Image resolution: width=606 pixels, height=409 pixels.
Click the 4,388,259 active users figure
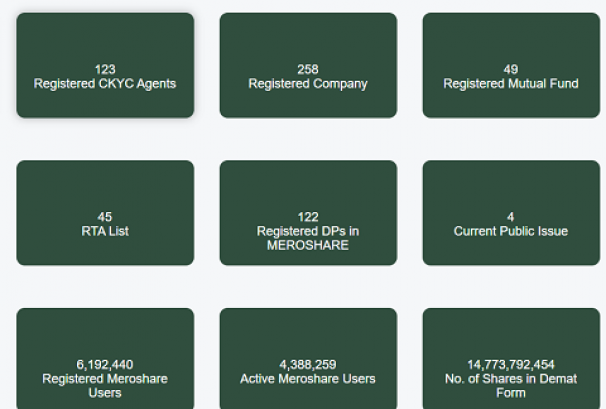307,364
